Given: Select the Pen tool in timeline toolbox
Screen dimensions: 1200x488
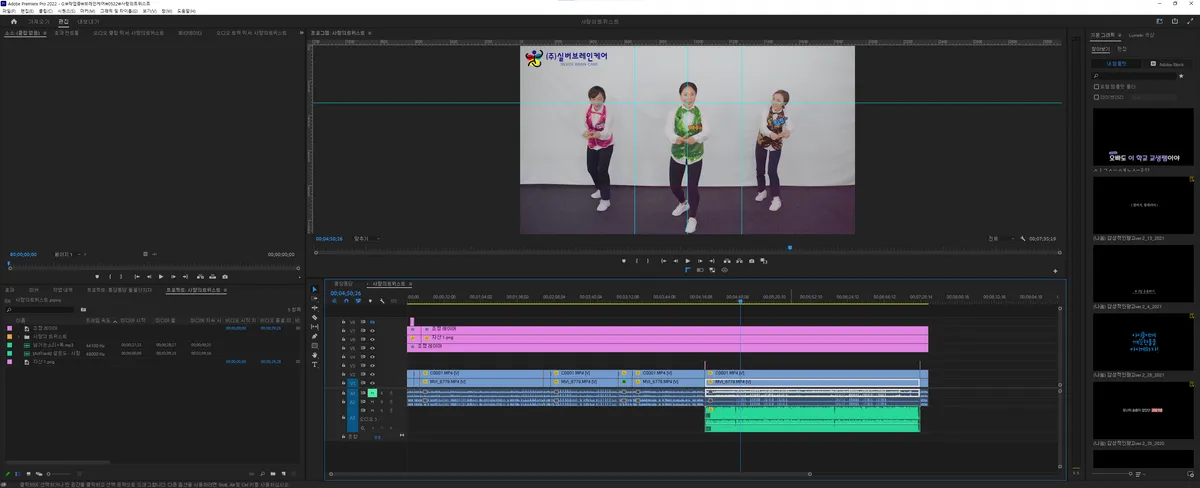Looking at the screenshot, I should click(x=315, y=336).
